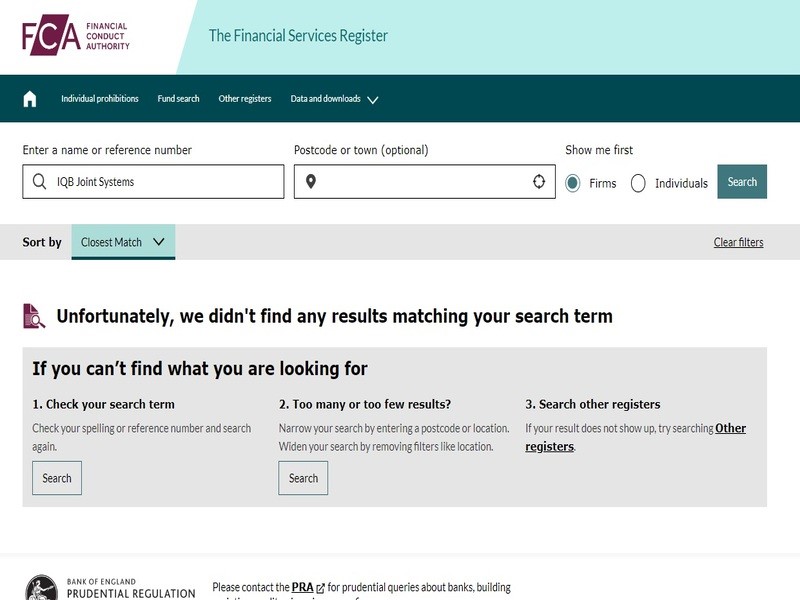
Task: Select the Firms radio button
Action: 573,183
